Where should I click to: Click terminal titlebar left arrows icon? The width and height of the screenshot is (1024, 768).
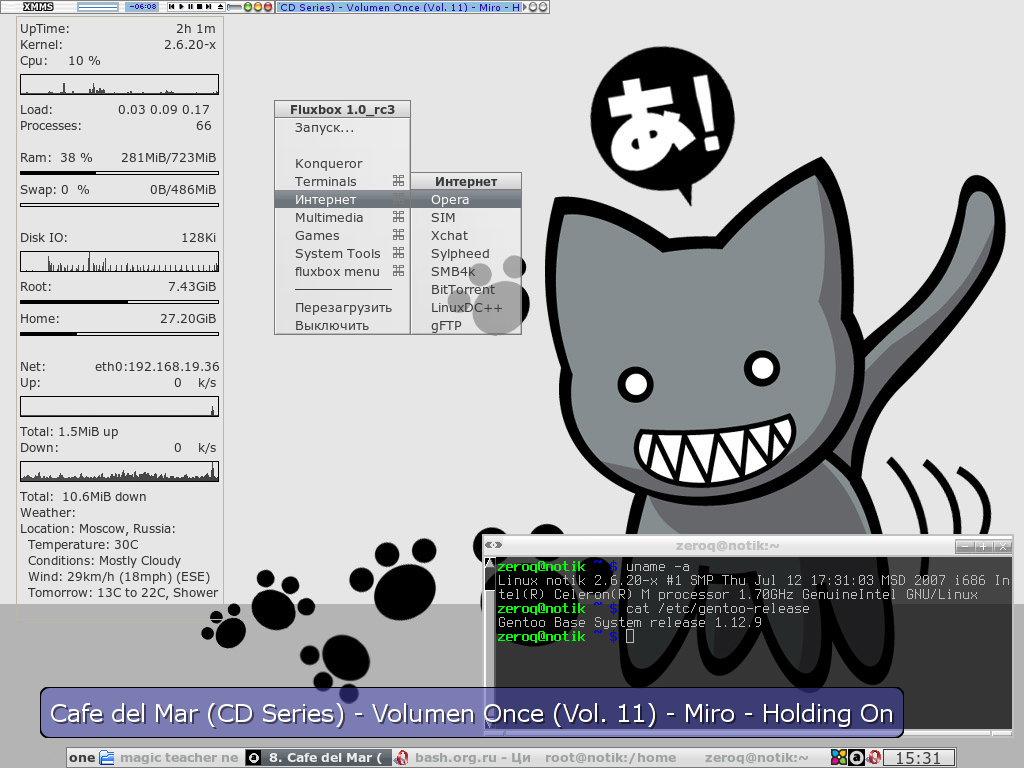coord(493,545)
